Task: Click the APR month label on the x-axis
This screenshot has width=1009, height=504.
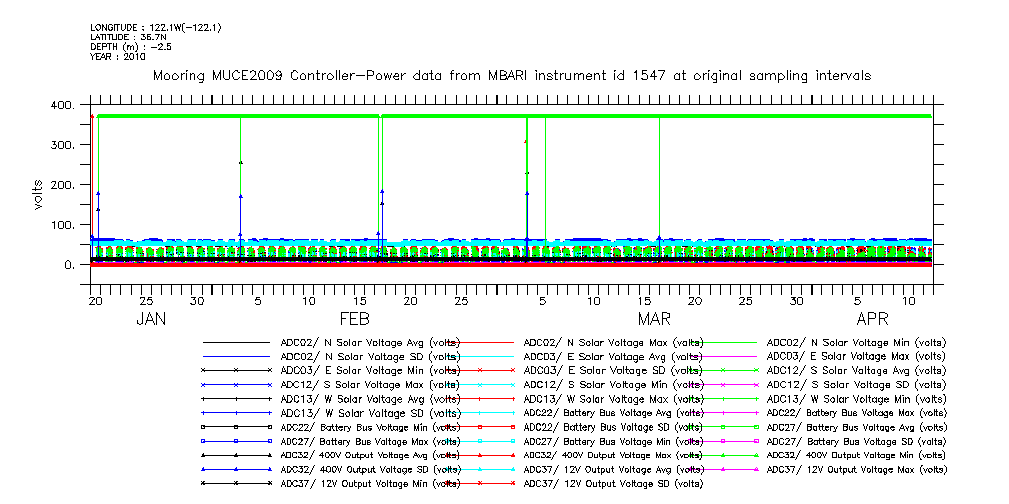Action: [872, 319]
